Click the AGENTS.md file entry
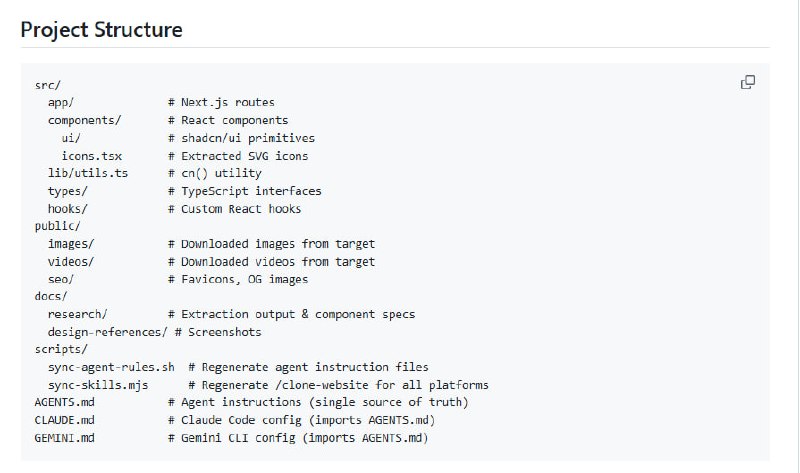800x473 pixels. click(x=64, y=402)
